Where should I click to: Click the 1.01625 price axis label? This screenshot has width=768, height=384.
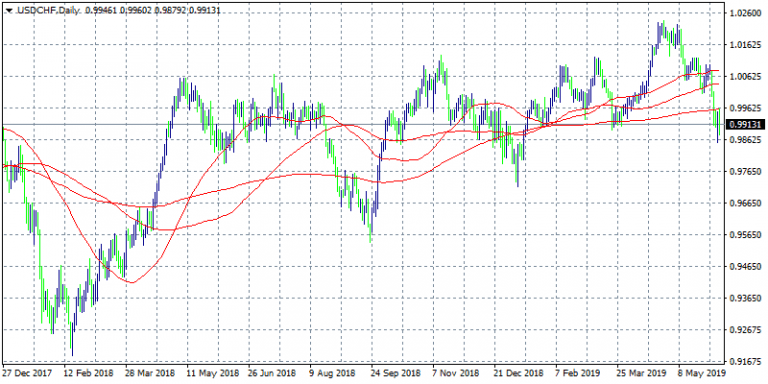(x=745, y=45)
